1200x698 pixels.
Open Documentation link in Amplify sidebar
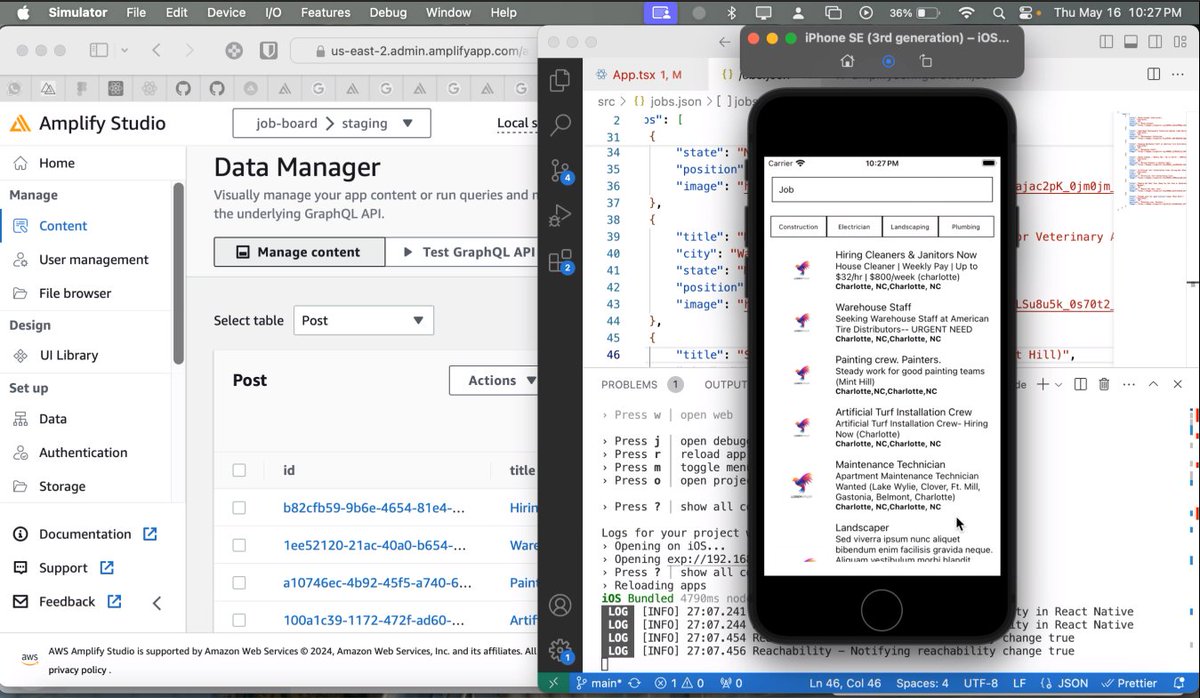click(x=85, y=534)
